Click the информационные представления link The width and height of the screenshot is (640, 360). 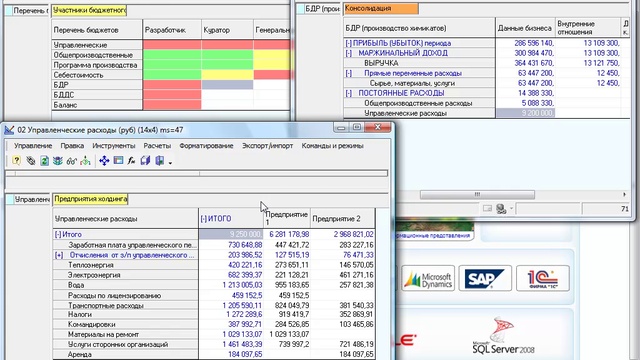pyautogui.click(x=433, y=236)
